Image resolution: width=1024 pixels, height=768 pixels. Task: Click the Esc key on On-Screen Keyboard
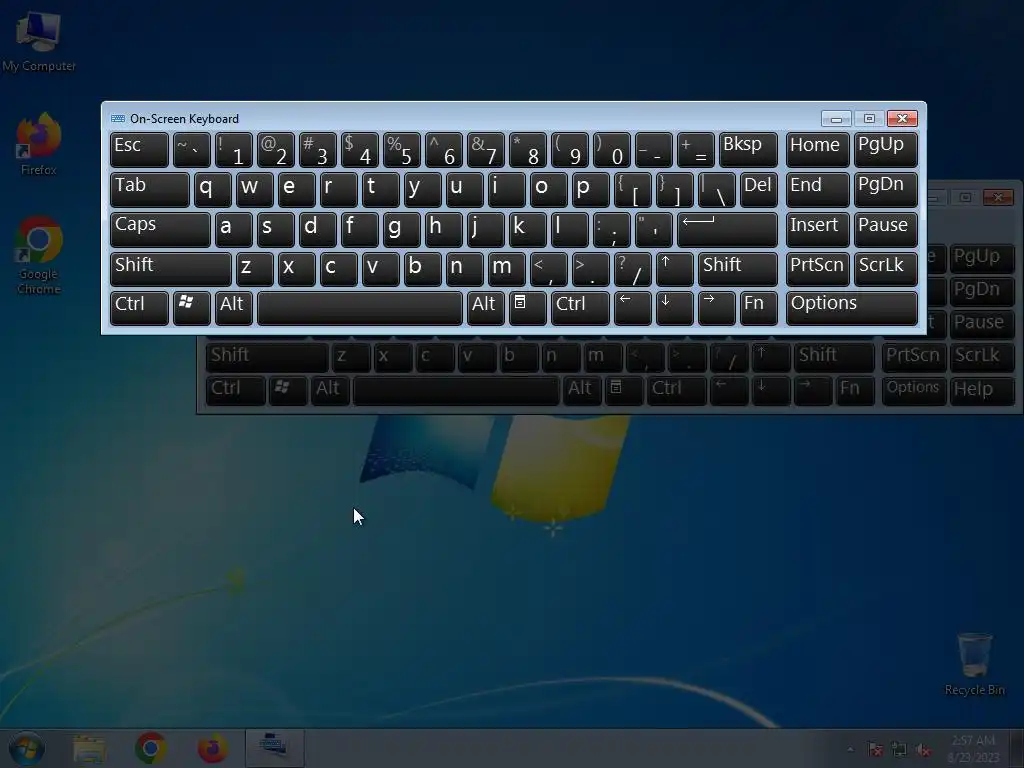coord(139,150)
